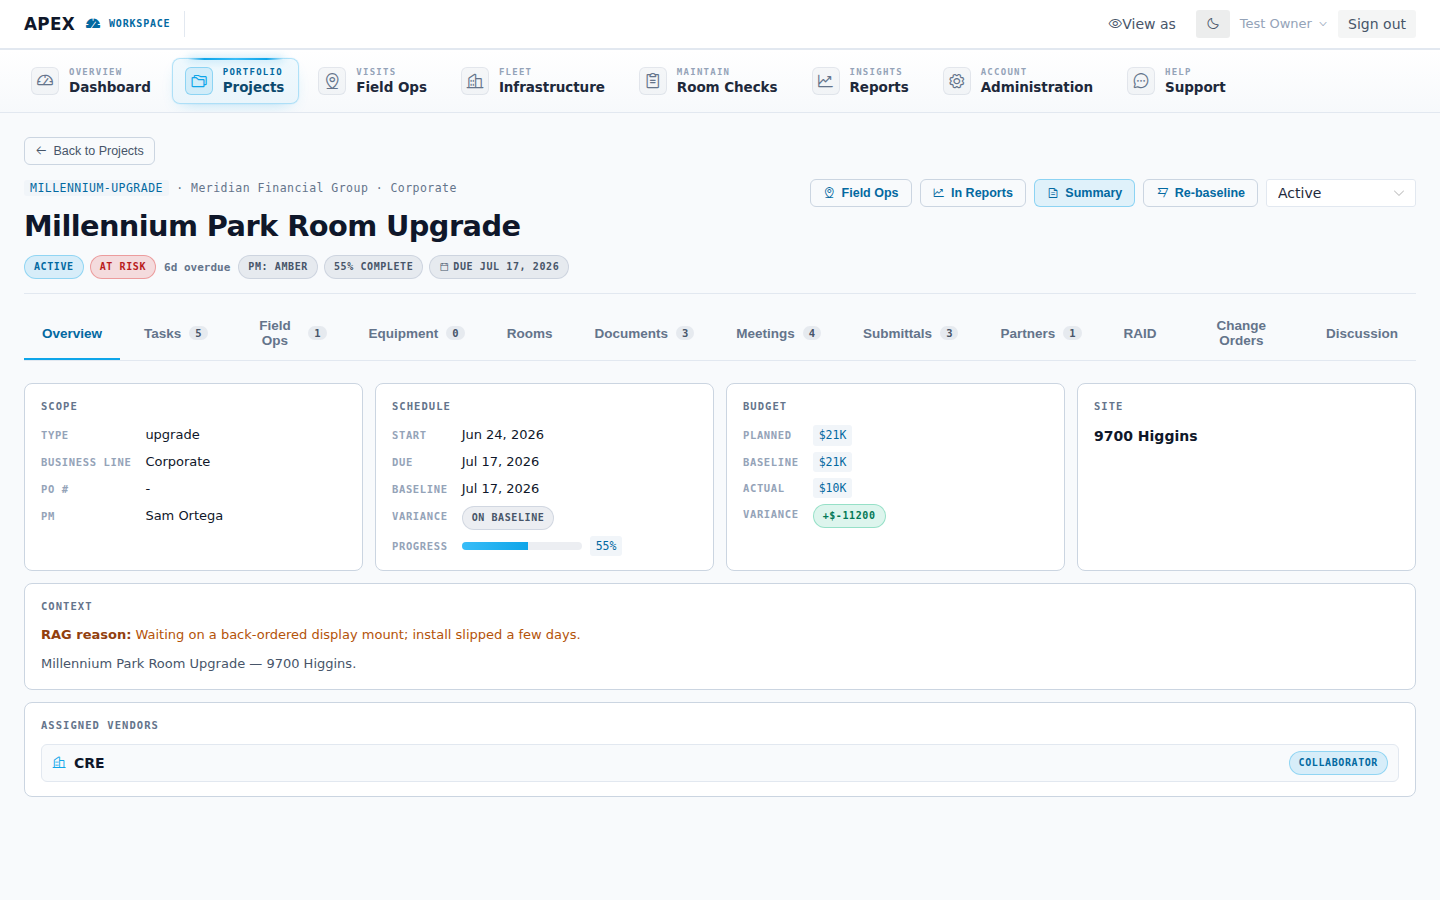This screenshot has height=900, width=1440.
Task: Select the RAID tab
Action: coord(1140,334)
